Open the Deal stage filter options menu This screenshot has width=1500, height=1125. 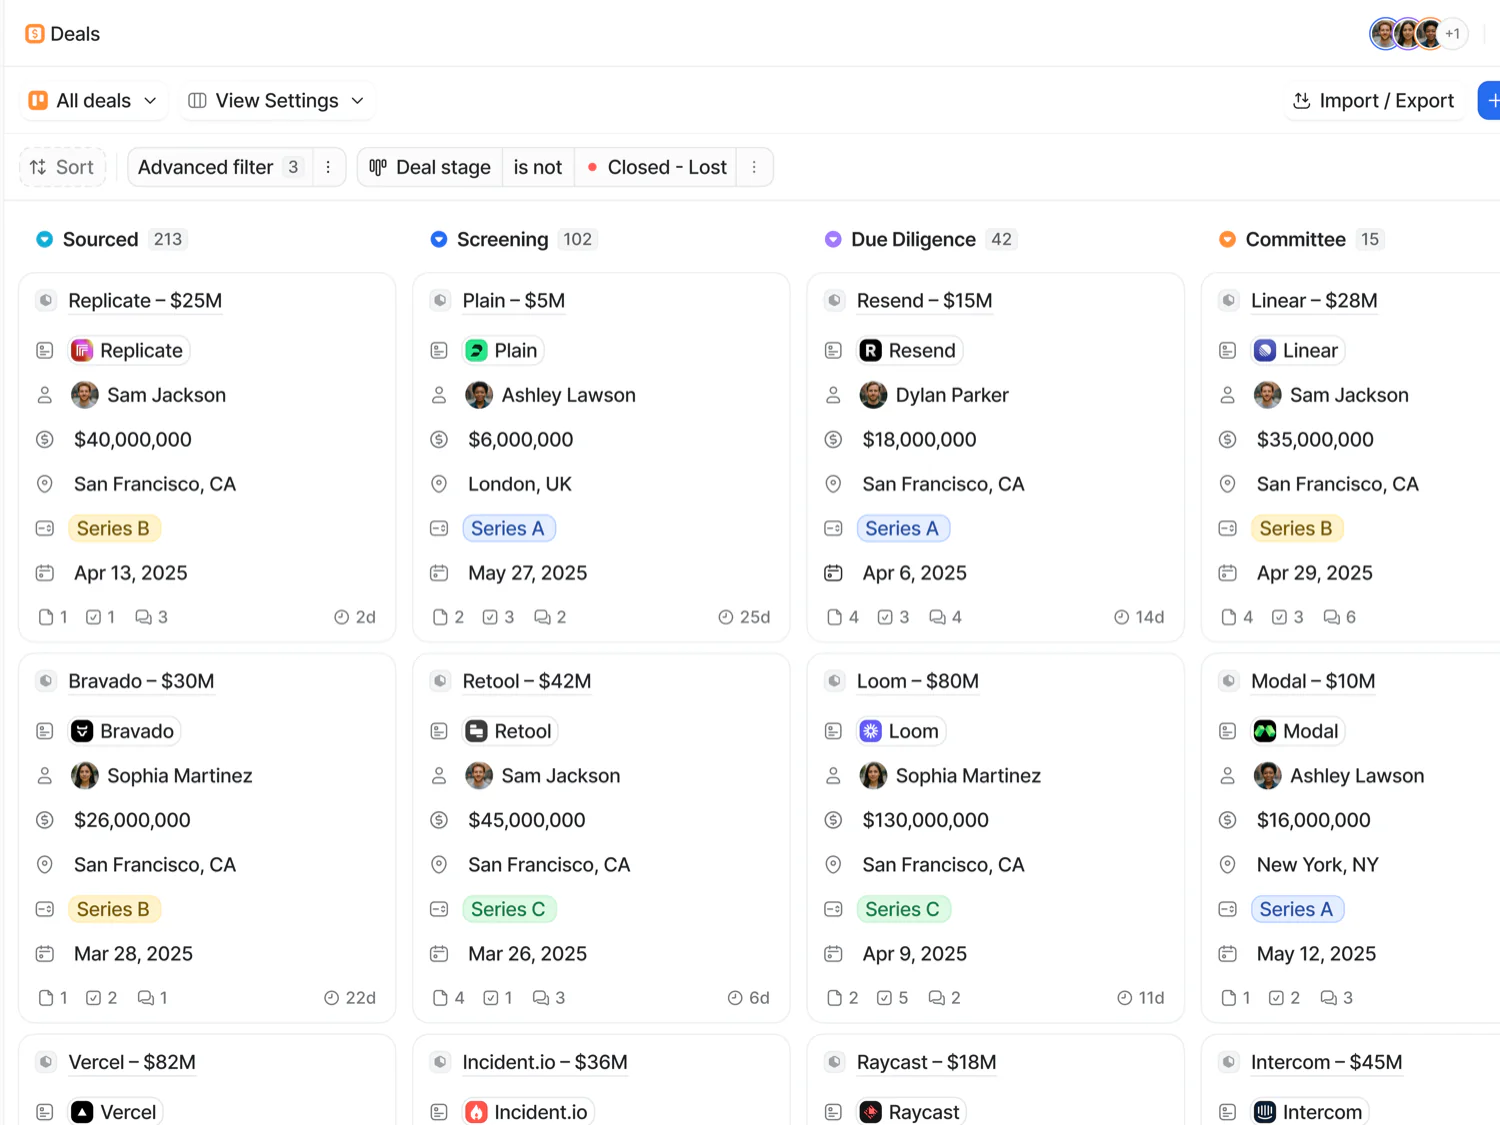coord(754,168)
